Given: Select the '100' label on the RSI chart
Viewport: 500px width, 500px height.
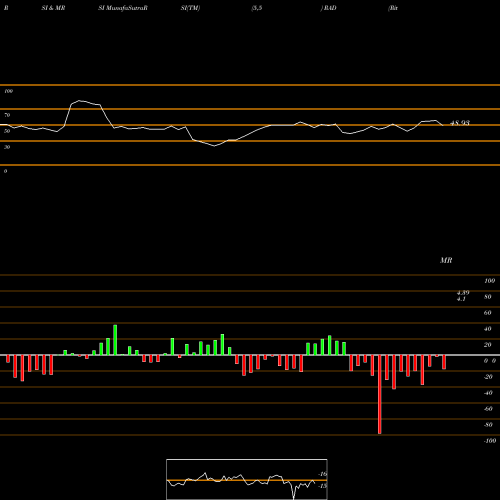Looking at the screenshot, I should [x=8, y=91].
